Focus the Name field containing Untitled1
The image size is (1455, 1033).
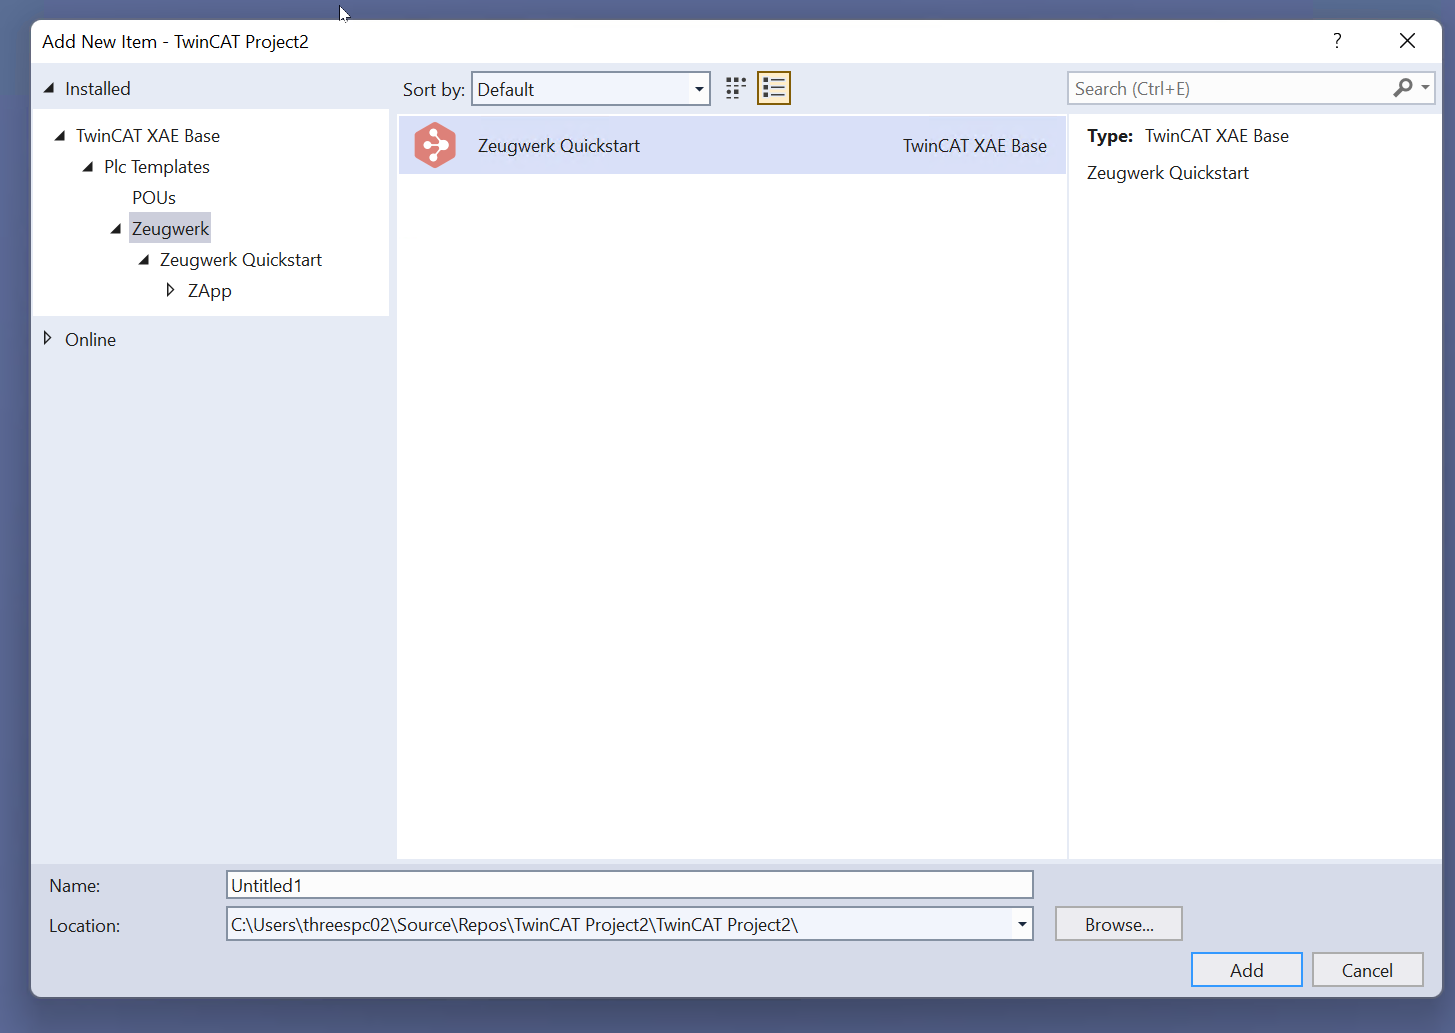pos(630,885)
